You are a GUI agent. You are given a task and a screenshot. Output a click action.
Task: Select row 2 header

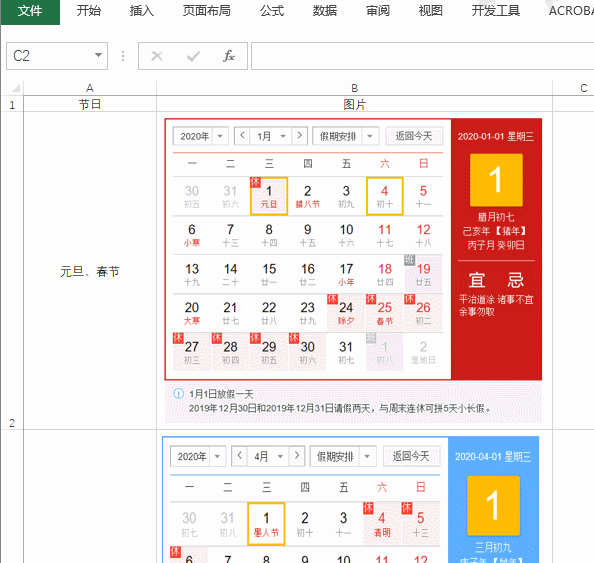(x=12, y=271)
